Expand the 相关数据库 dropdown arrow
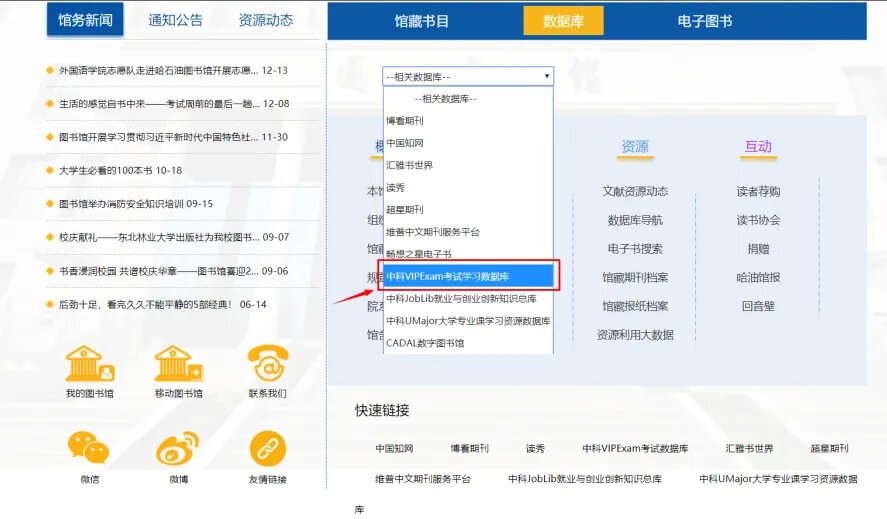Image resolution: width=887 pixels, height=519 pixels. (546, 76)
